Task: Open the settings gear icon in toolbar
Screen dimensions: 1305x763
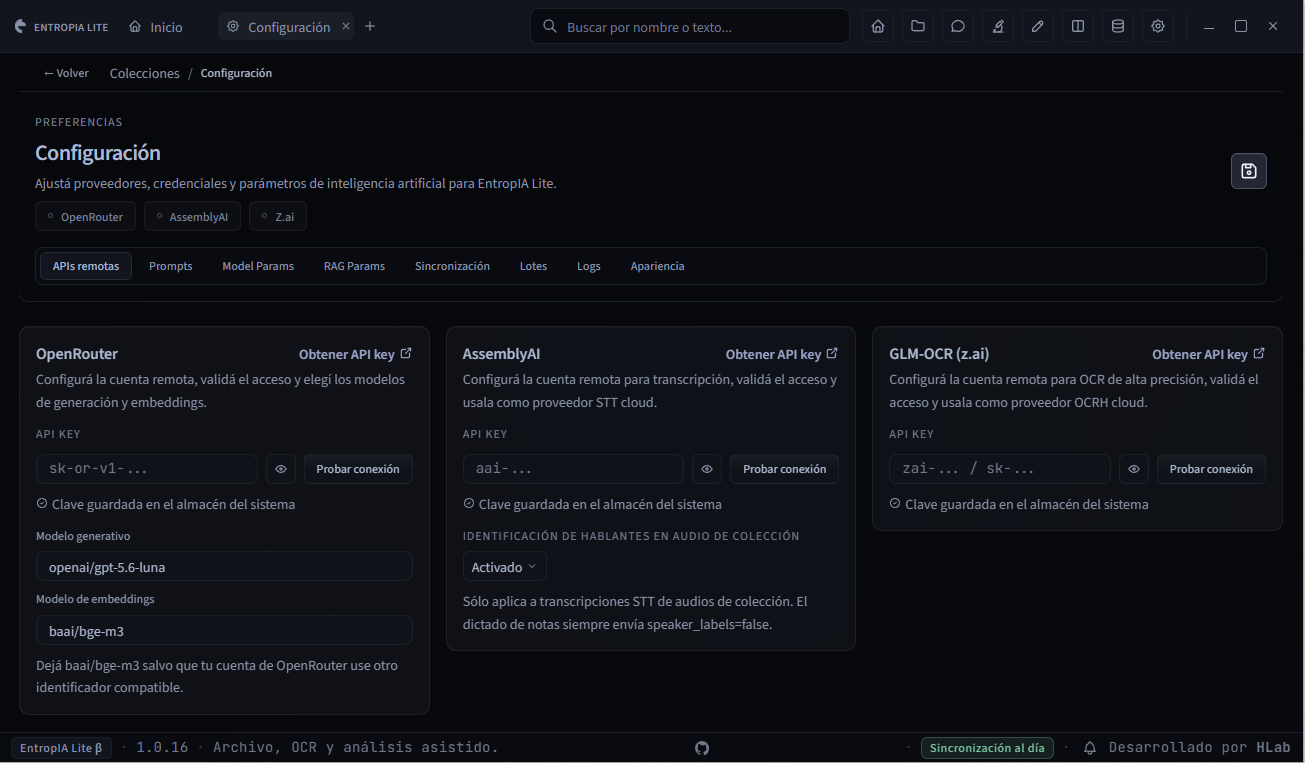Action: (1158, 27)
